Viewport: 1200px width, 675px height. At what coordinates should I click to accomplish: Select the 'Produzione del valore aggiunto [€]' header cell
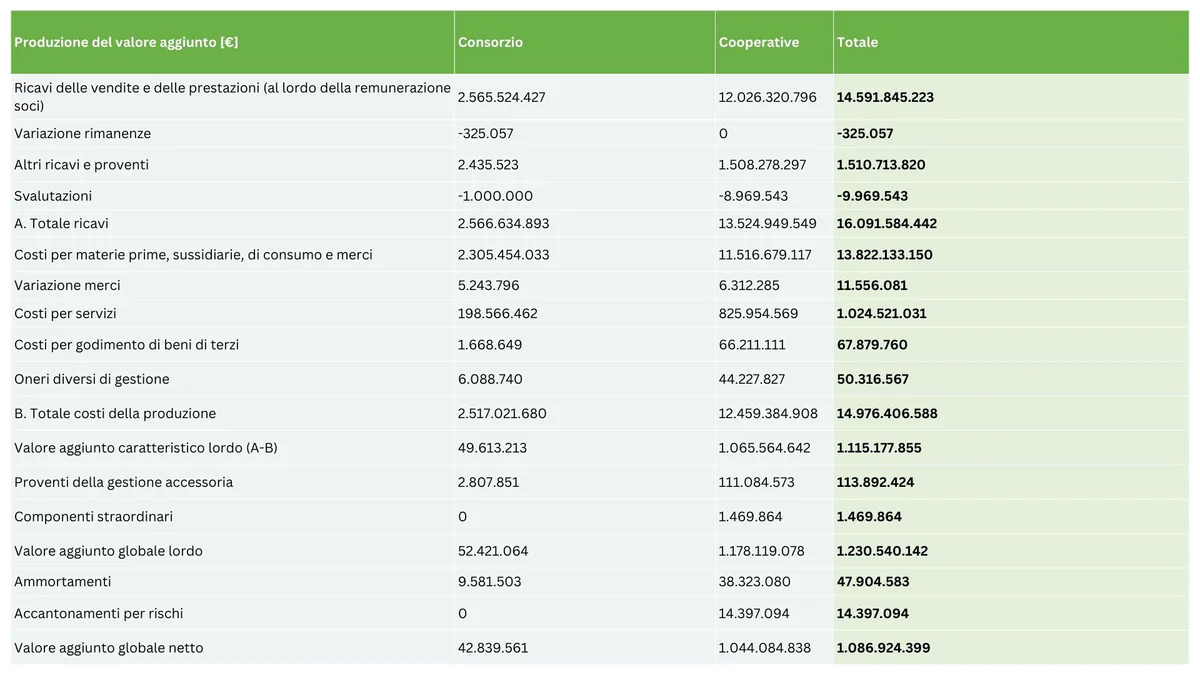pos(126,42)
